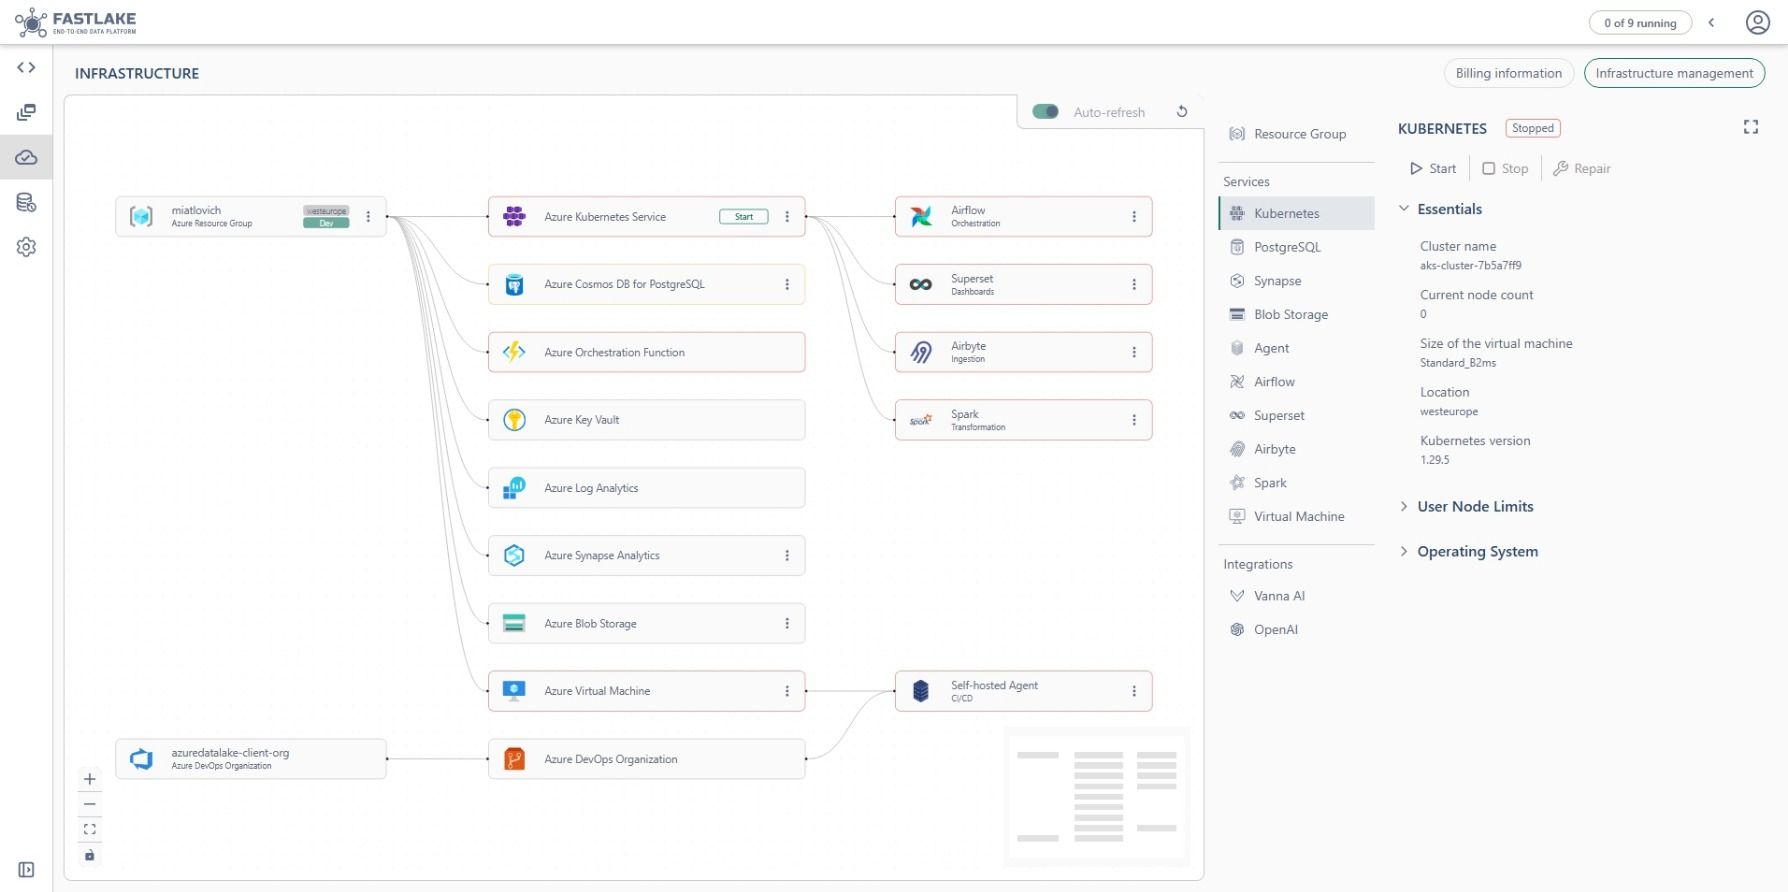Screen dimensions: 1788x892
Task: Select Kubernetes in Services list
Action: pyautogui.click(x=1297, y=213)
